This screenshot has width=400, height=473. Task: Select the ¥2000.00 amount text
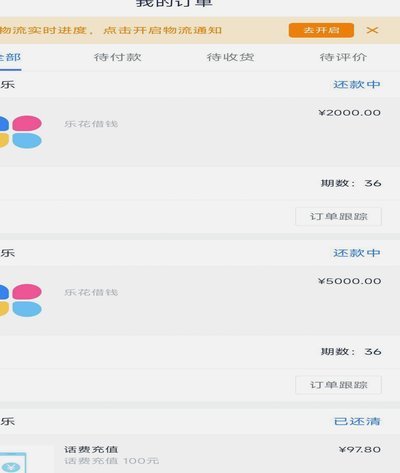coord(349,113)
